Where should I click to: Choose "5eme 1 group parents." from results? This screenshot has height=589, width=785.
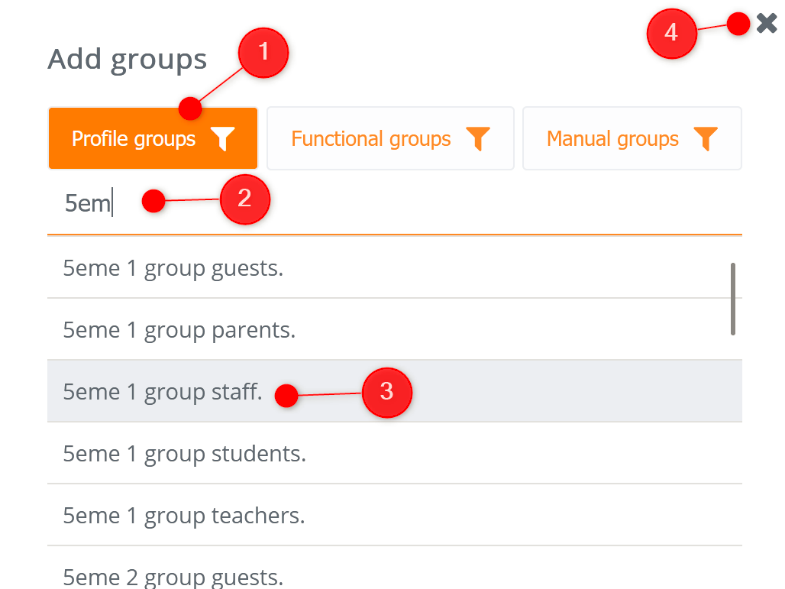[x=179, y=329]
